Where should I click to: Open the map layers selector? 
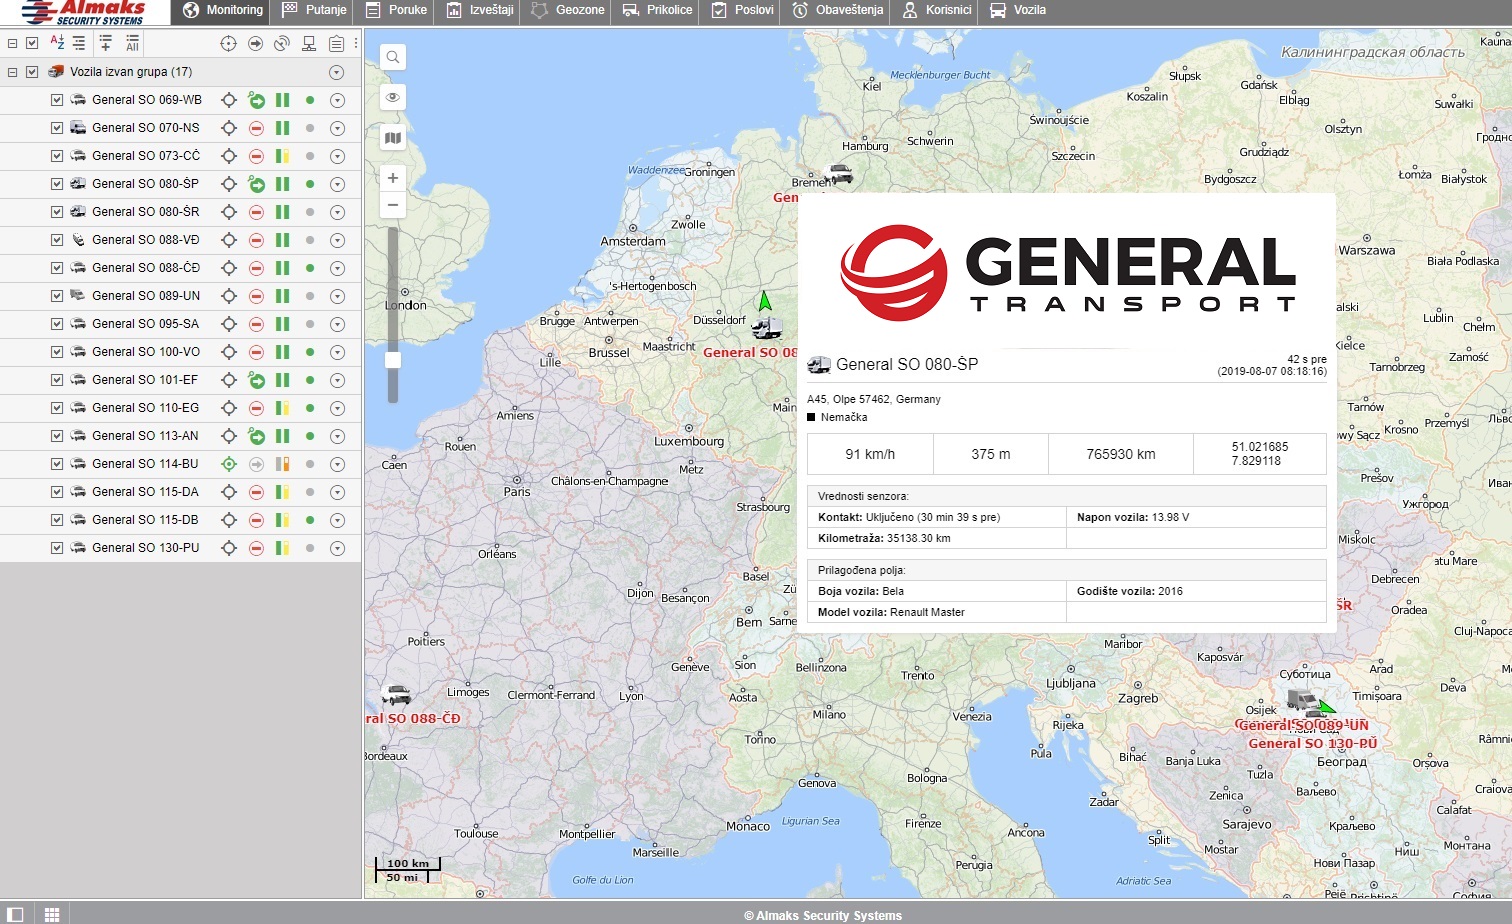[393, 138]
